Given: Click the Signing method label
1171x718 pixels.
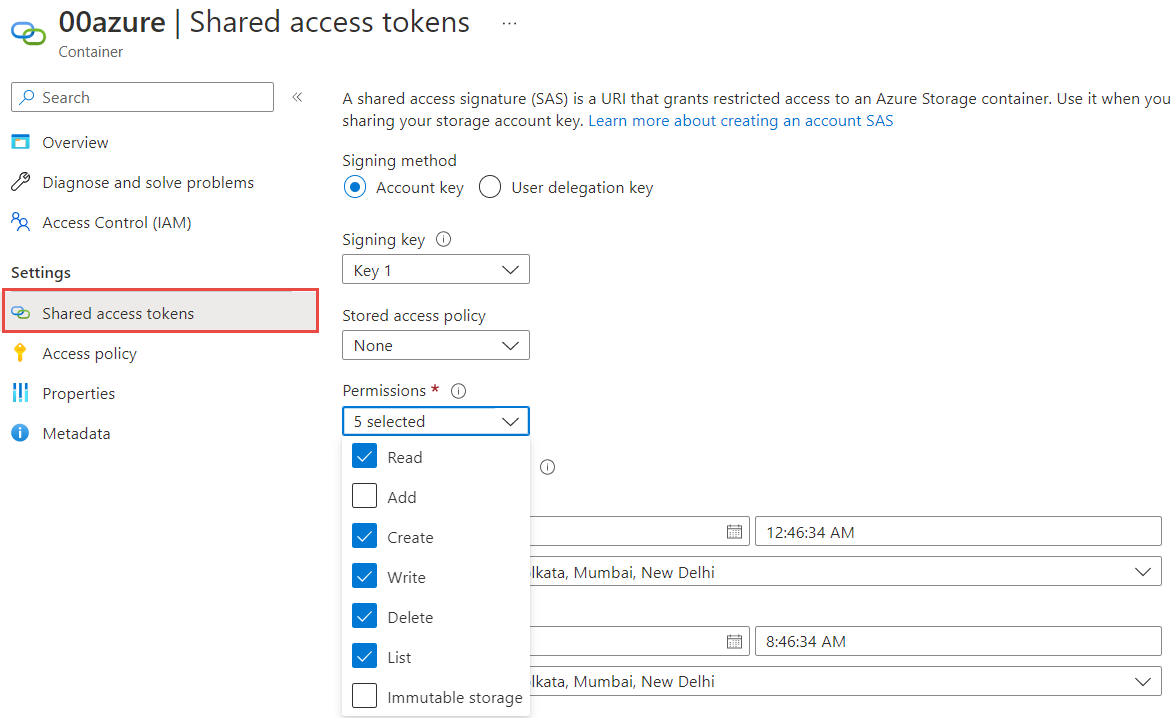Looking at the screenshot, I should click(400, 161).
